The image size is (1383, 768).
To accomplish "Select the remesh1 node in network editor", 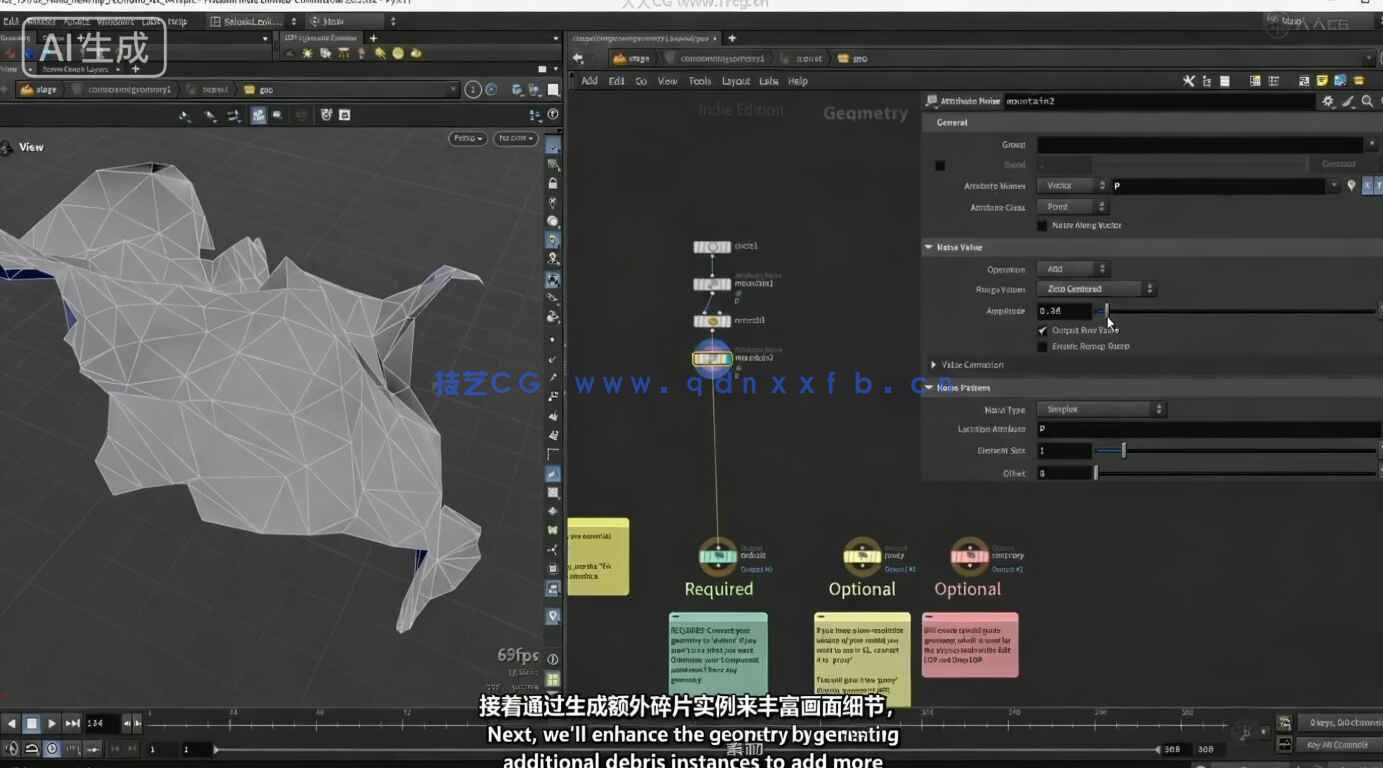I will click(x=712, y=321).
